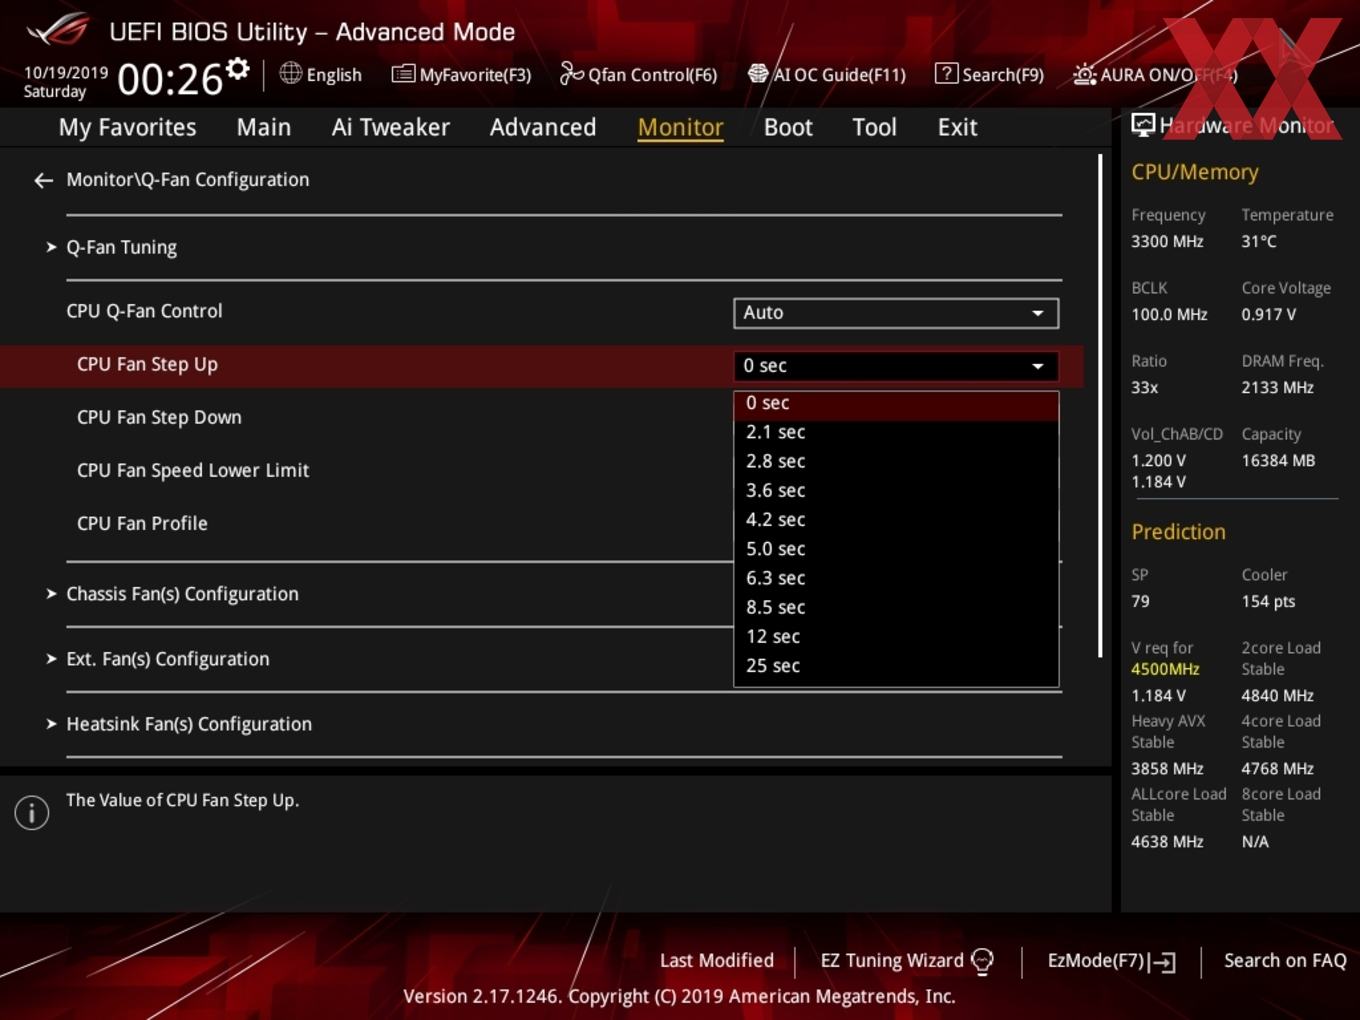Select 0 sec in the dropdown list
Viewport: 1360px width, 1020px height.
(896, 403)
